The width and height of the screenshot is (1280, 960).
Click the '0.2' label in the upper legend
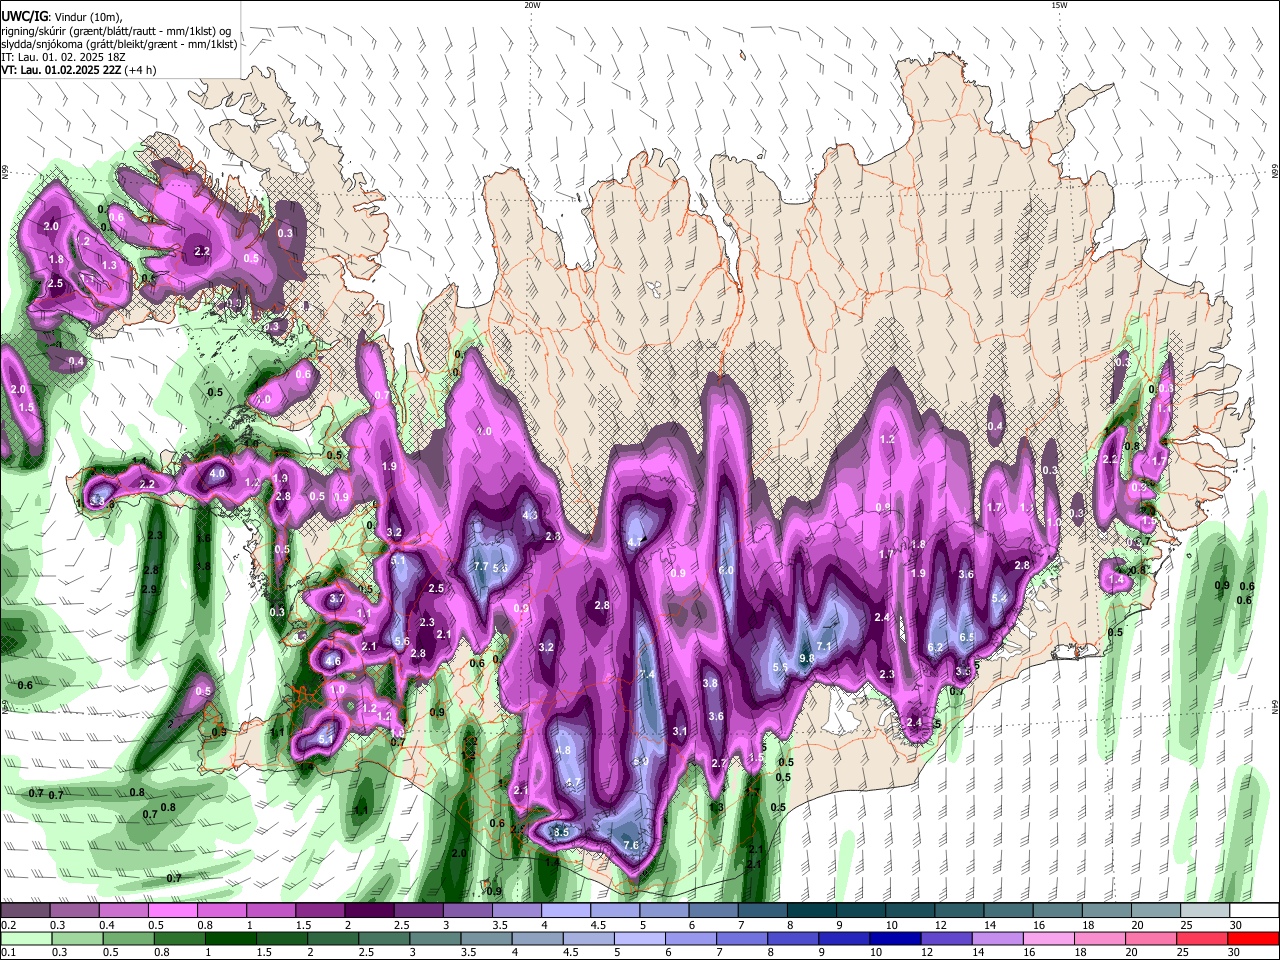[x=9, y=925]
